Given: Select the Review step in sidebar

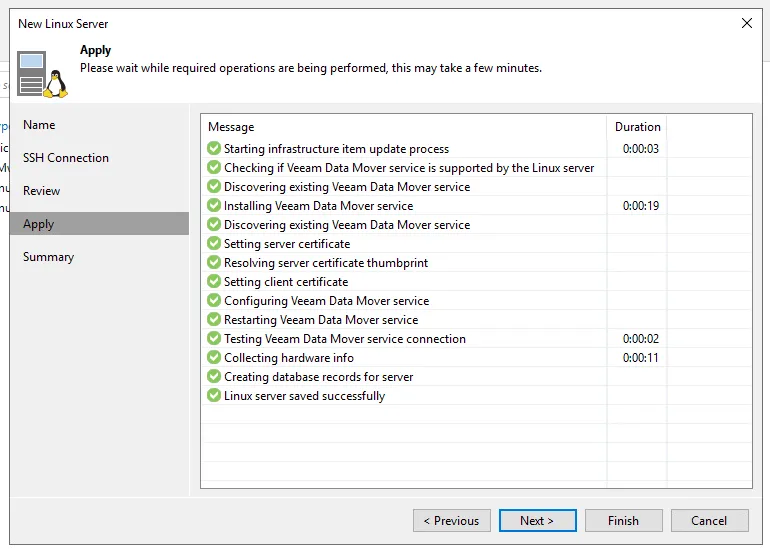Looking at the screenshot, I should pyautogui.click(x=42, y=191).
